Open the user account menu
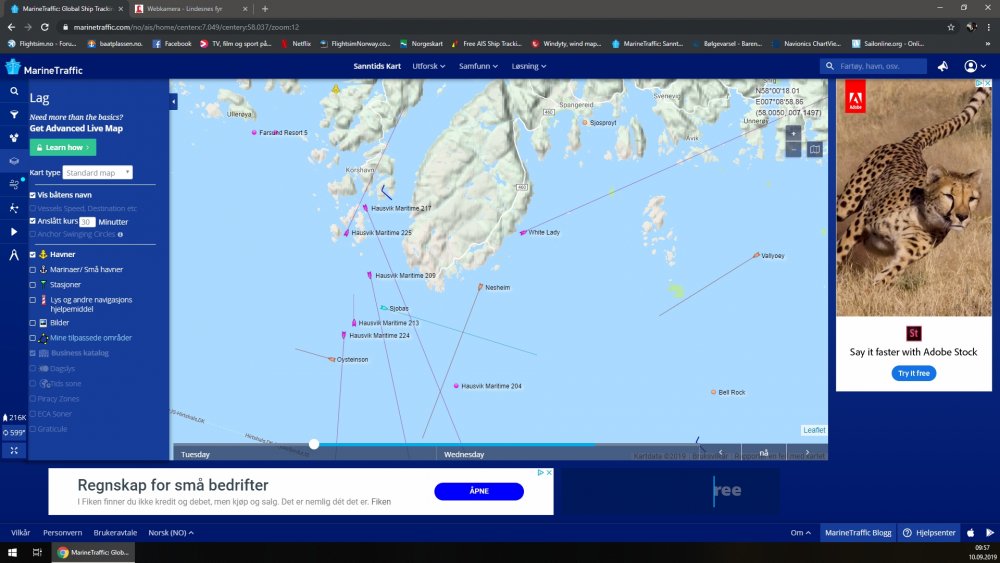Screen dimensions: 1000x563 [x=974, y=66]
